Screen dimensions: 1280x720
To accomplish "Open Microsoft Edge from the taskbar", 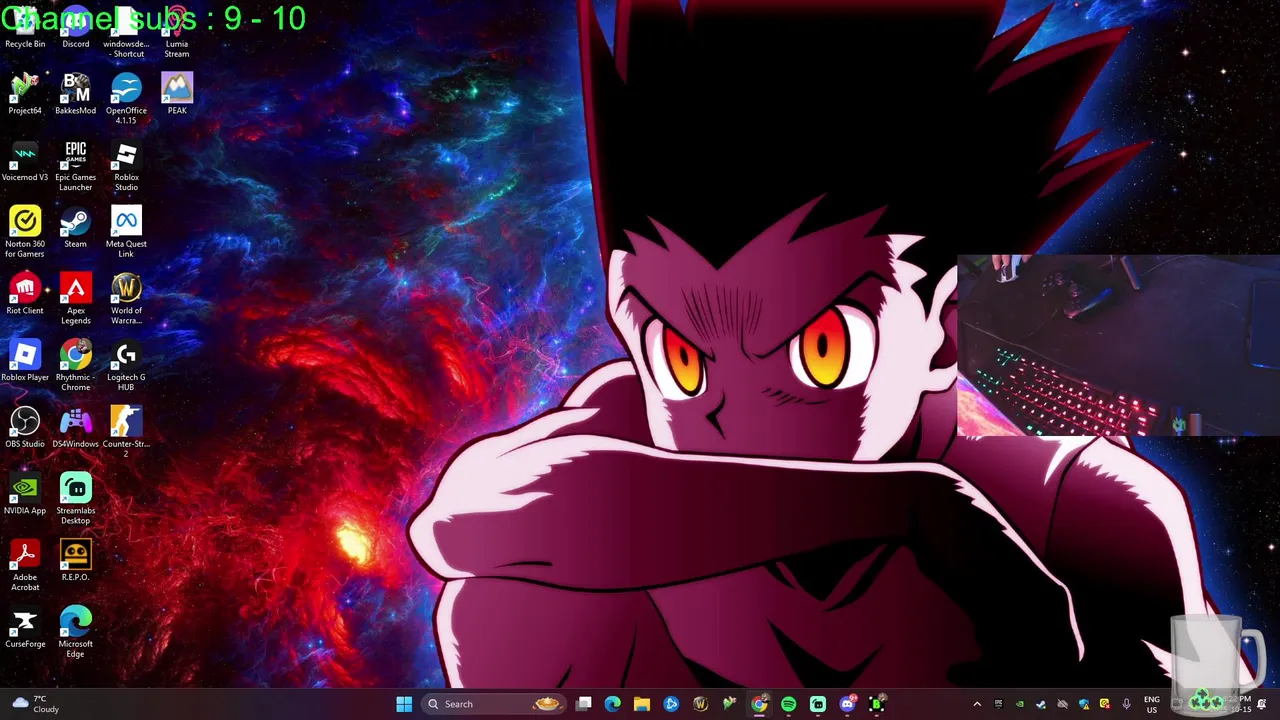I will click(x=613, y=704).
